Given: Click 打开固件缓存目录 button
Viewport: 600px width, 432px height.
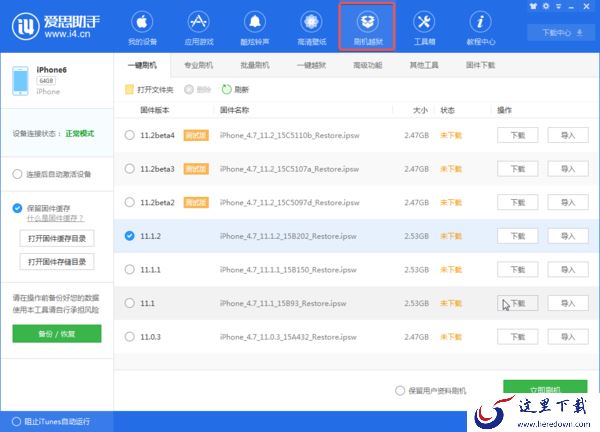Looking at the screenshot, I should [57, 239].
